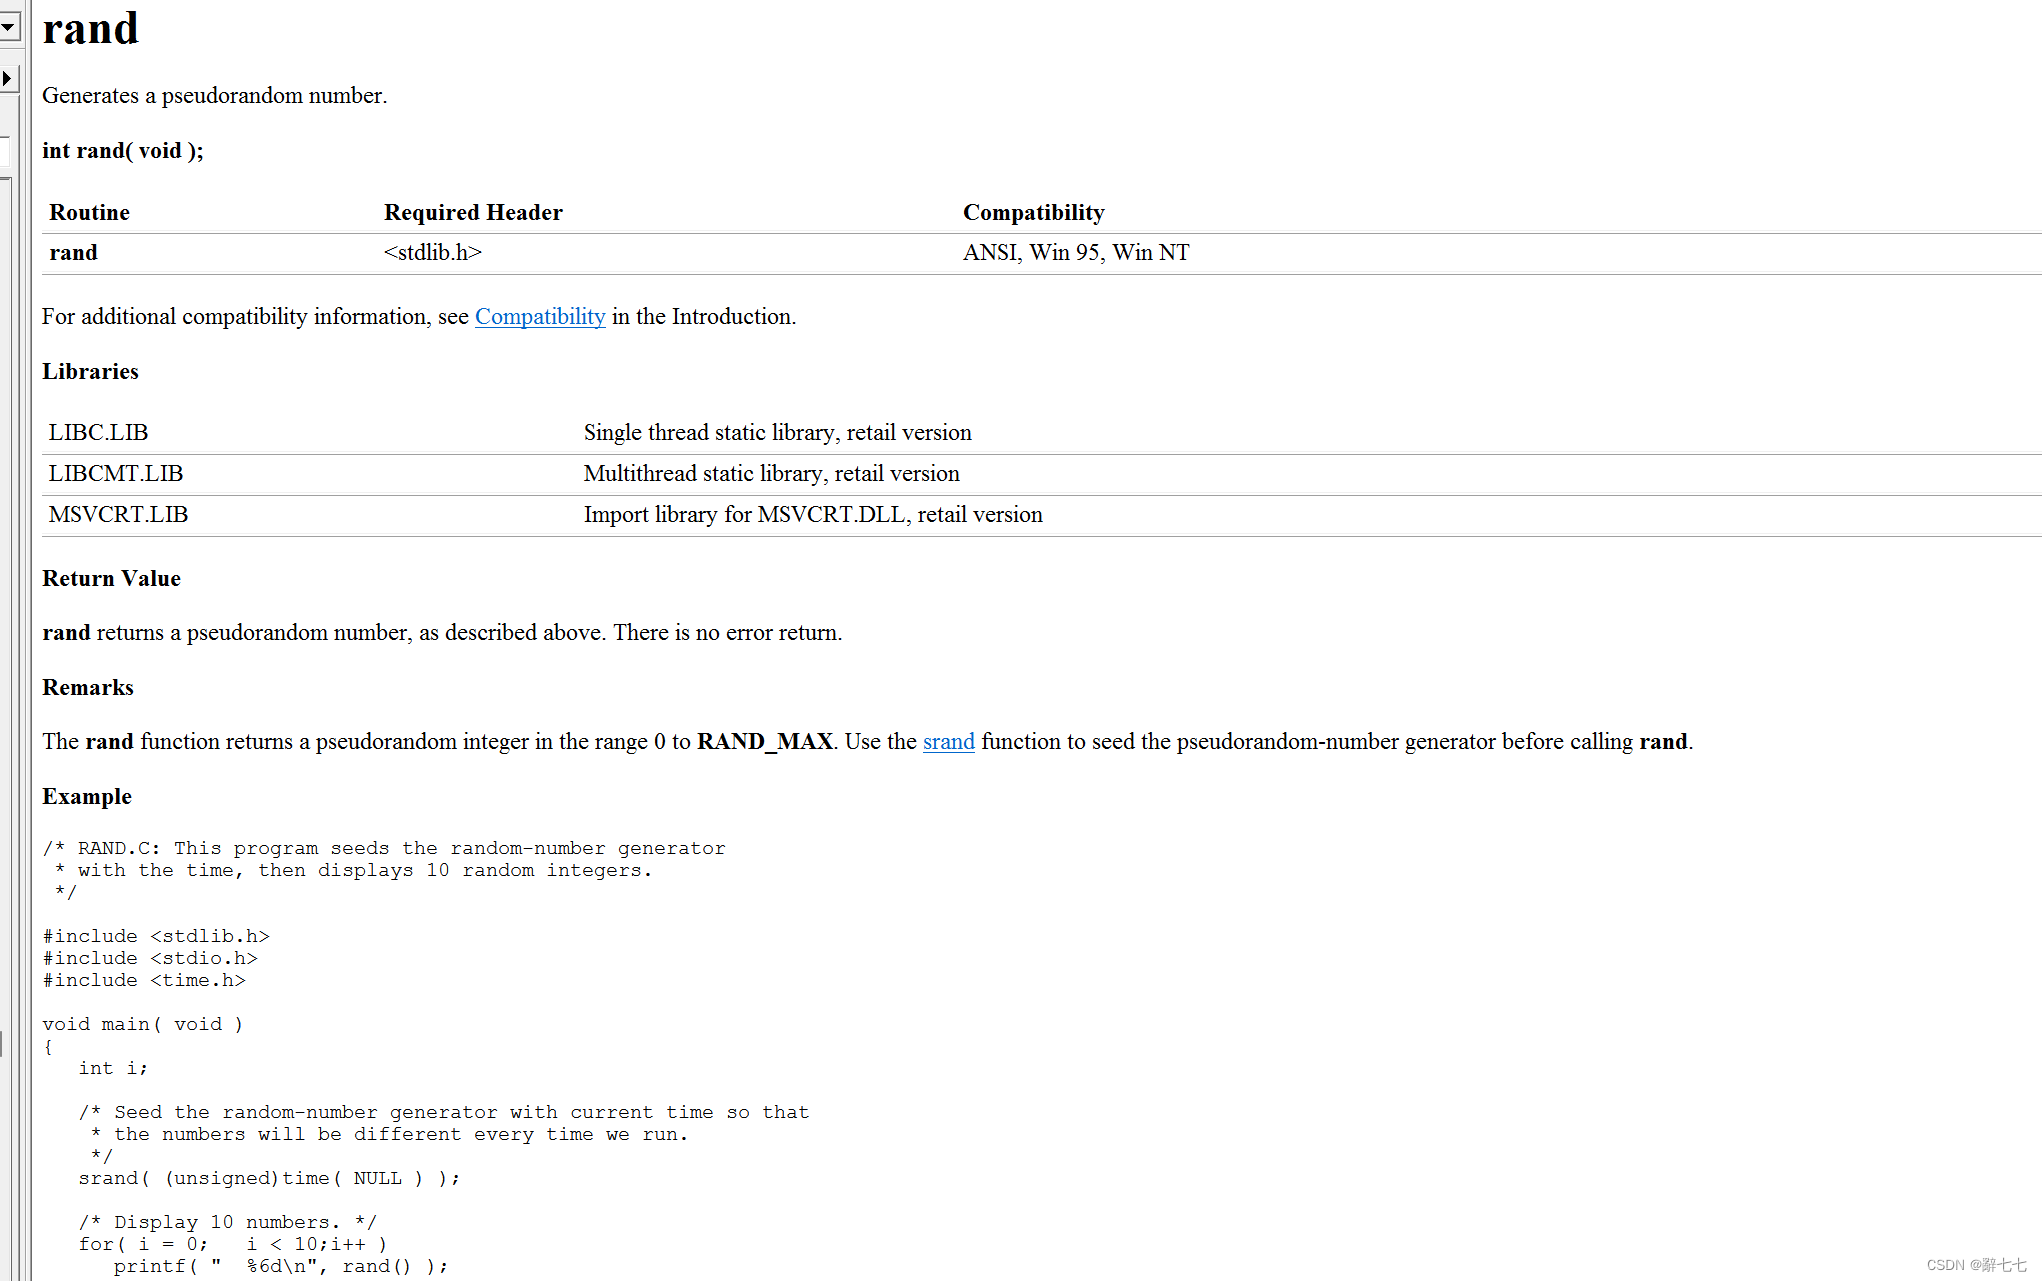Click the CSDN watermark in the bottom corner
Screen dimensions: 2042x1281
coord(1975,1265)
